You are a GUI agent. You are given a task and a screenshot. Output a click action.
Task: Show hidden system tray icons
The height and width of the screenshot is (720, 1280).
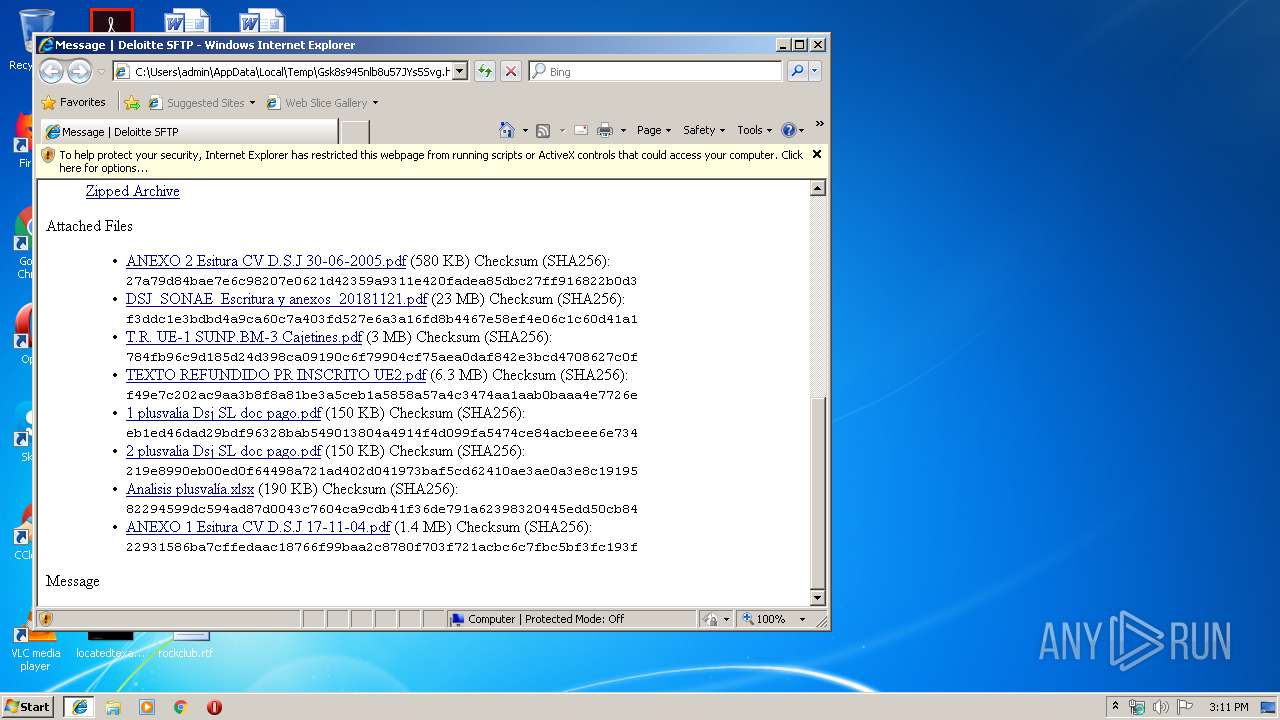[1115, 706]
